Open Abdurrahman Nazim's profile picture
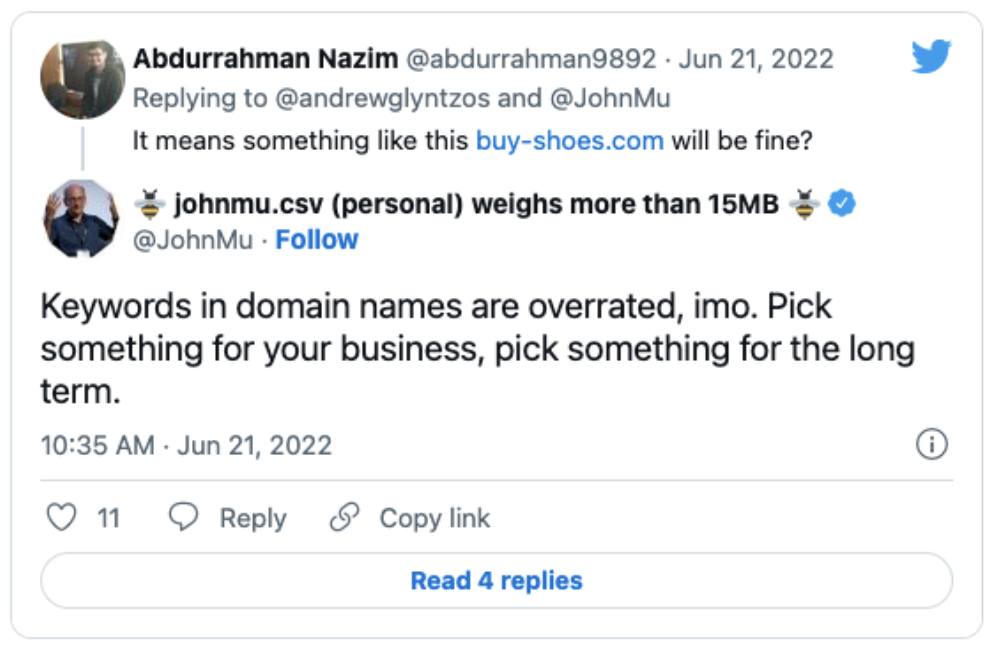 (81, 79)
